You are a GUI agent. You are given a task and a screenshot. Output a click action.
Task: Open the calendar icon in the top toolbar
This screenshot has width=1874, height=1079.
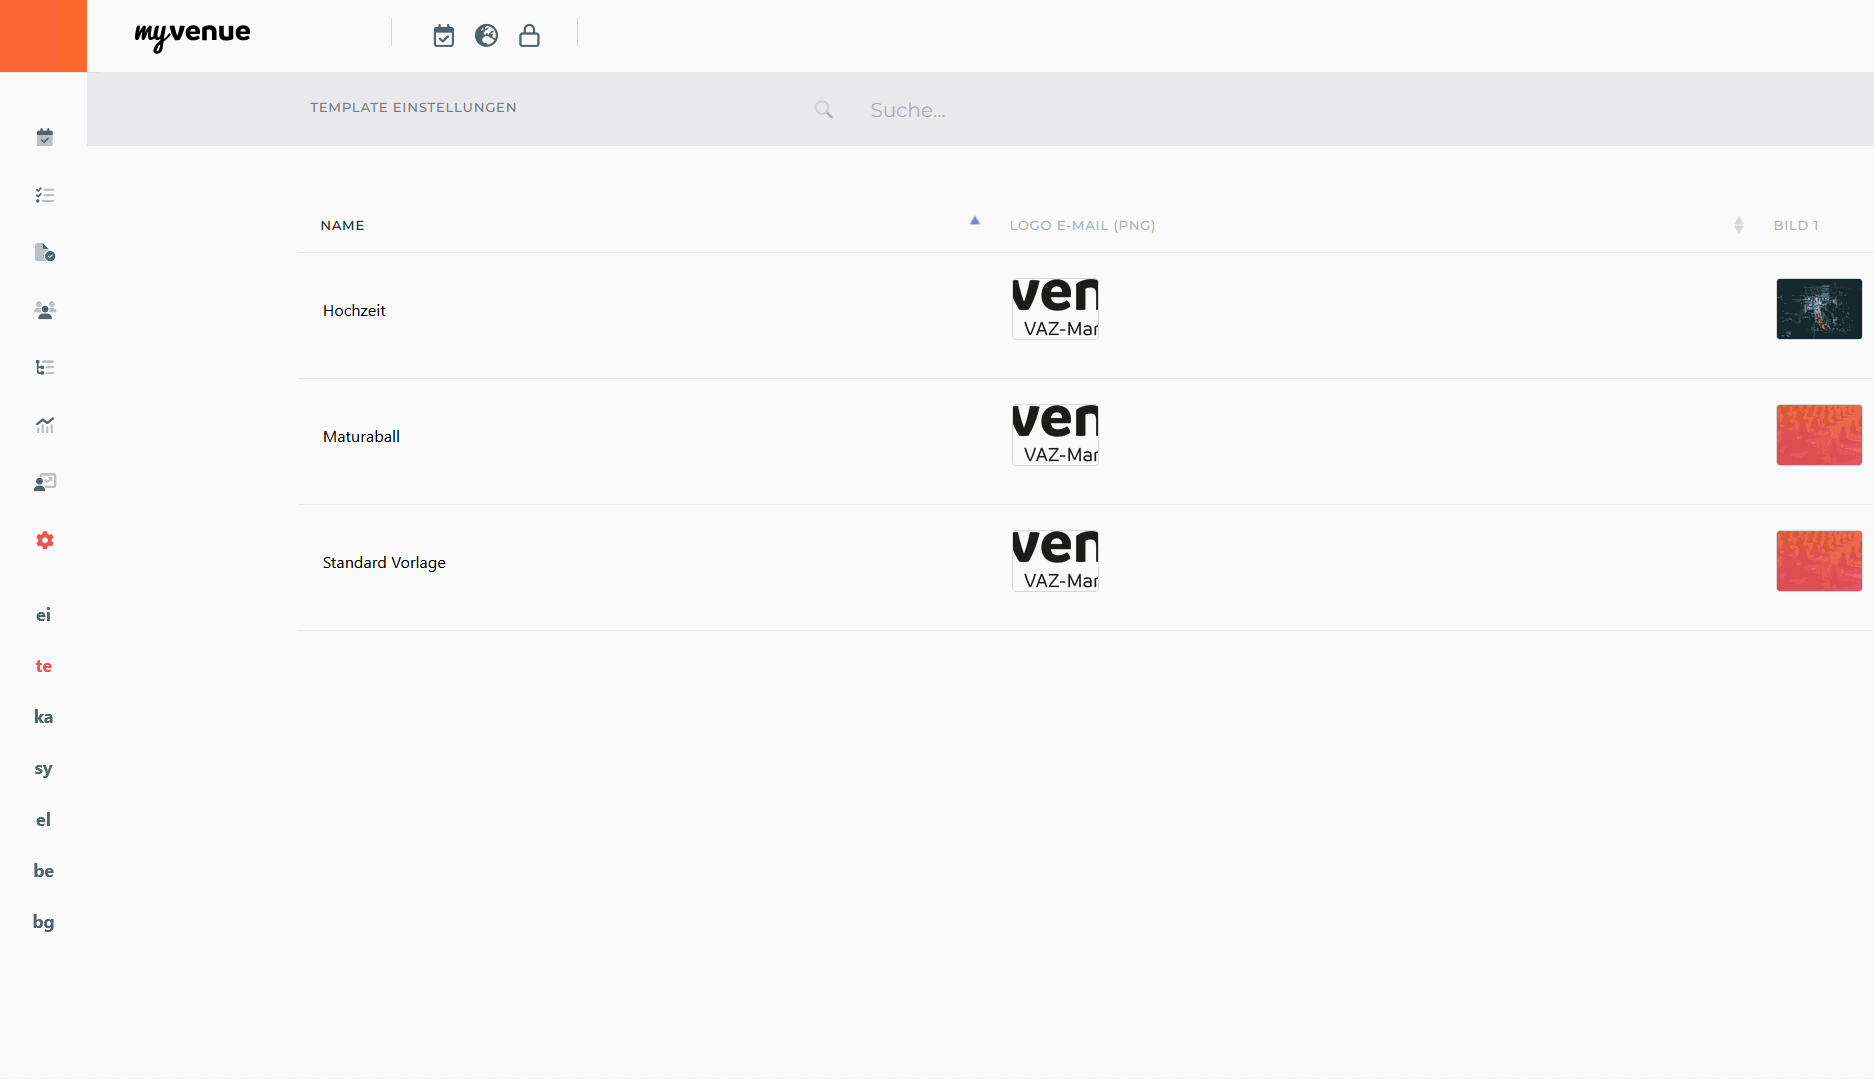[x=444, y=36]
